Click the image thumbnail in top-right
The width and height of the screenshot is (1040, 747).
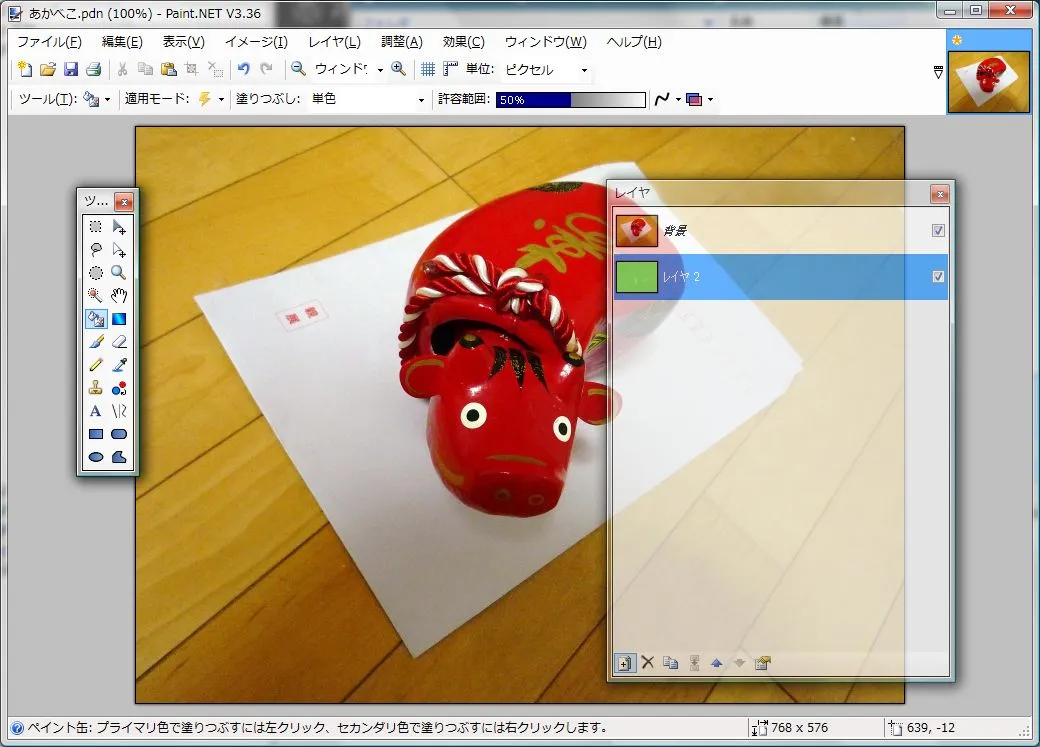tap(988, 83)
